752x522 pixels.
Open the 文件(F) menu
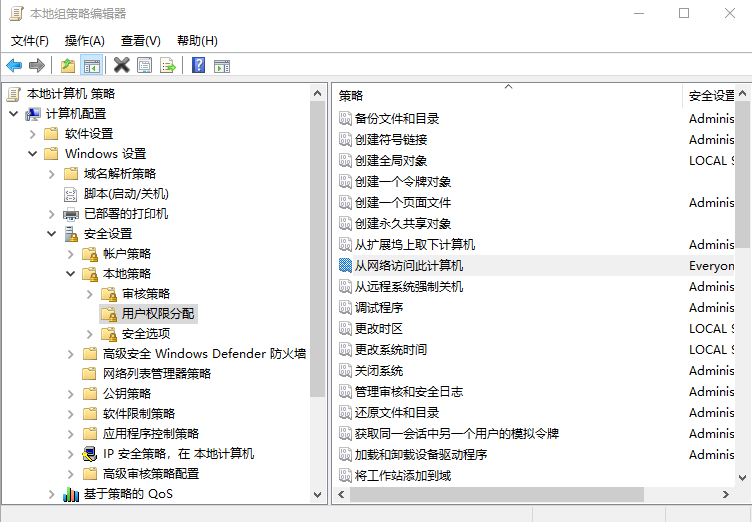[x=30, y=41]
